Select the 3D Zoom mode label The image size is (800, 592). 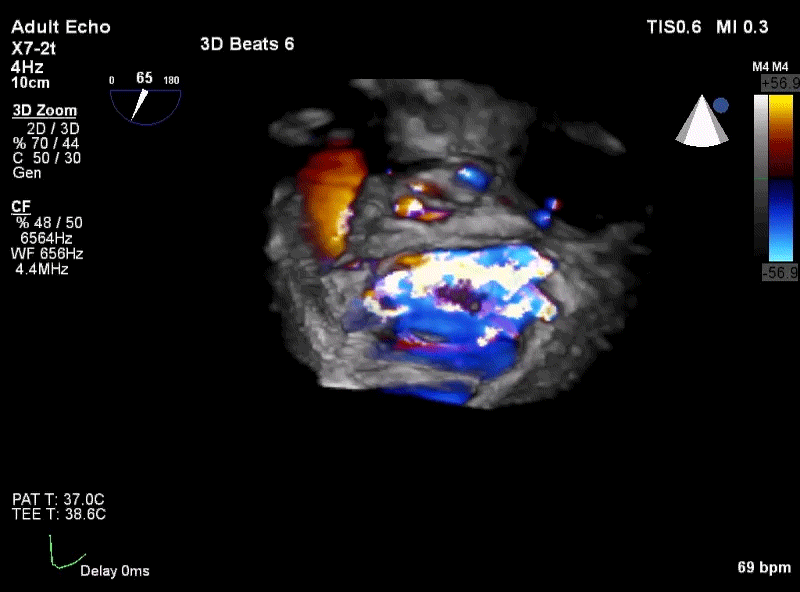[x=44, y=110]
